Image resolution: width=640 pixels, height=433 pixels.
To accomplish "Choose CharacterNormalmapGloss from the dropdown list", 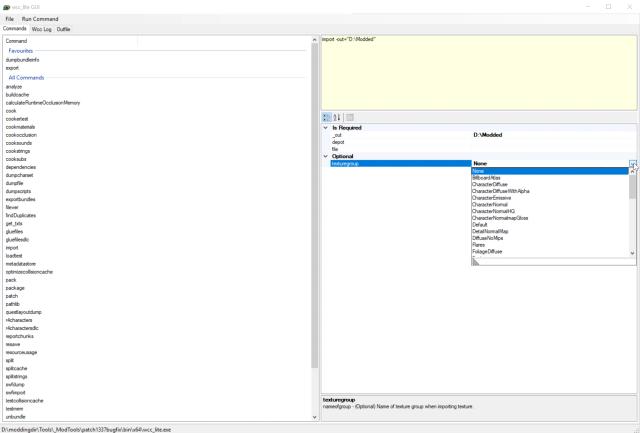I will tap(550, 218).
